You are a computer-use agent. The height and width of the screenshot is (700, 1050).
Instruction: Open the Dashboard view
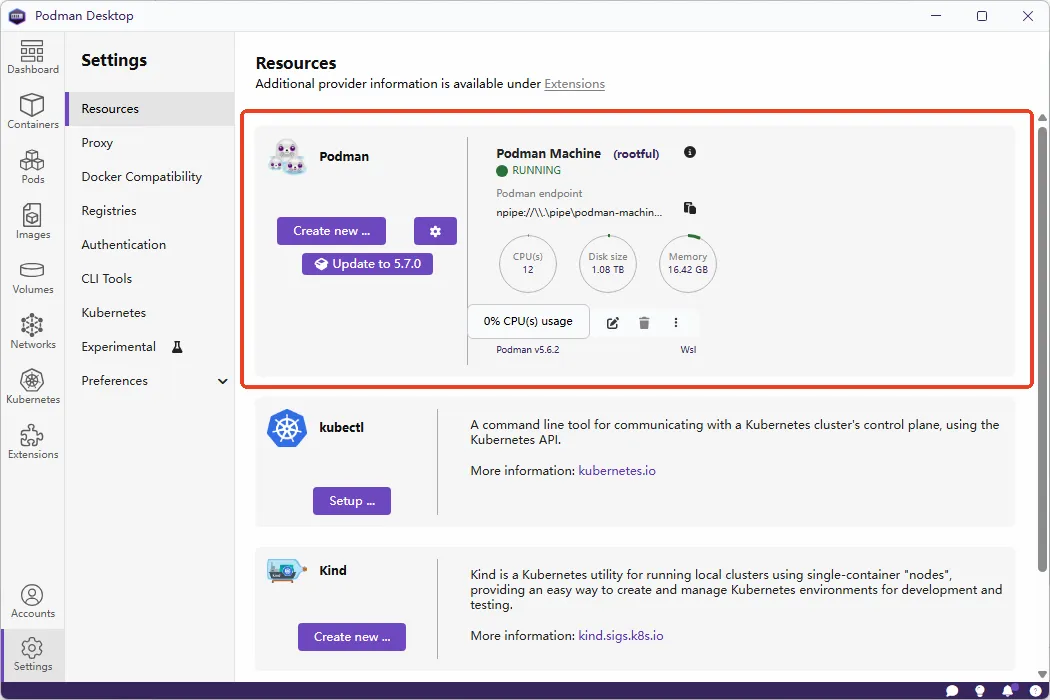pyautogui.click(x=32, y=57)
